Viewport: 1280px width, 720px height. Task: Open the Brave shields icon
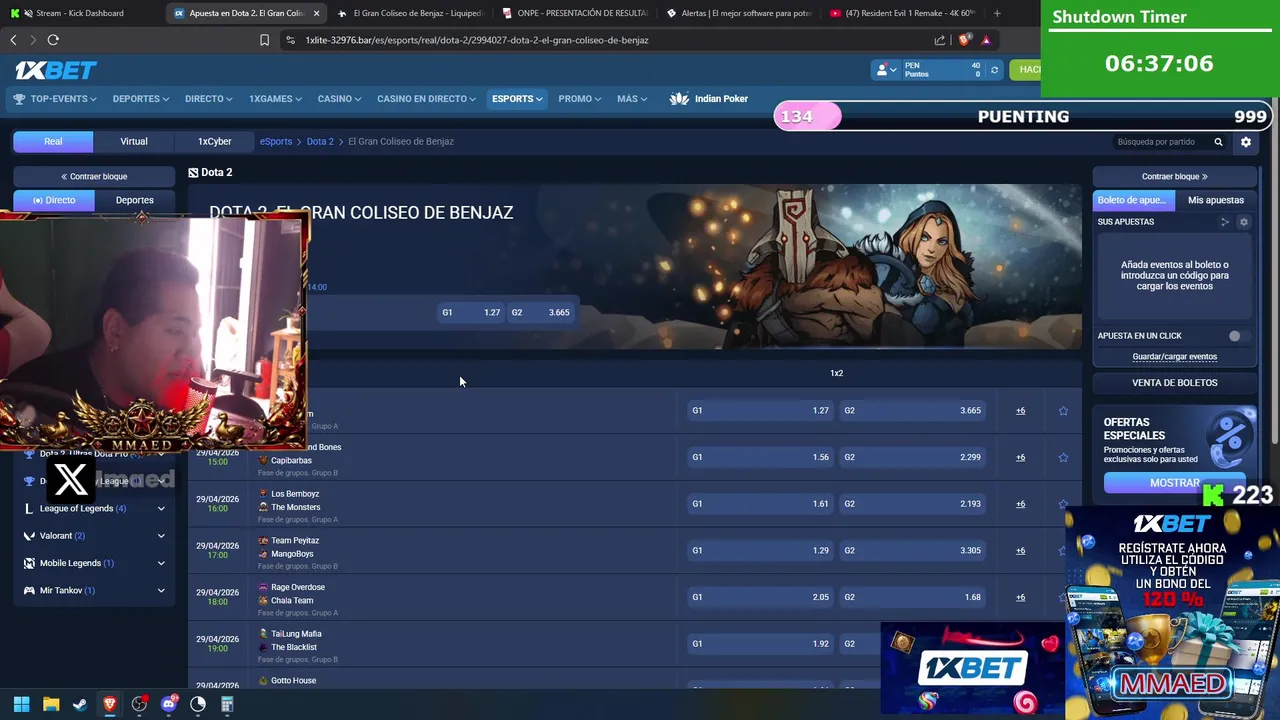[x=964, y=40]
